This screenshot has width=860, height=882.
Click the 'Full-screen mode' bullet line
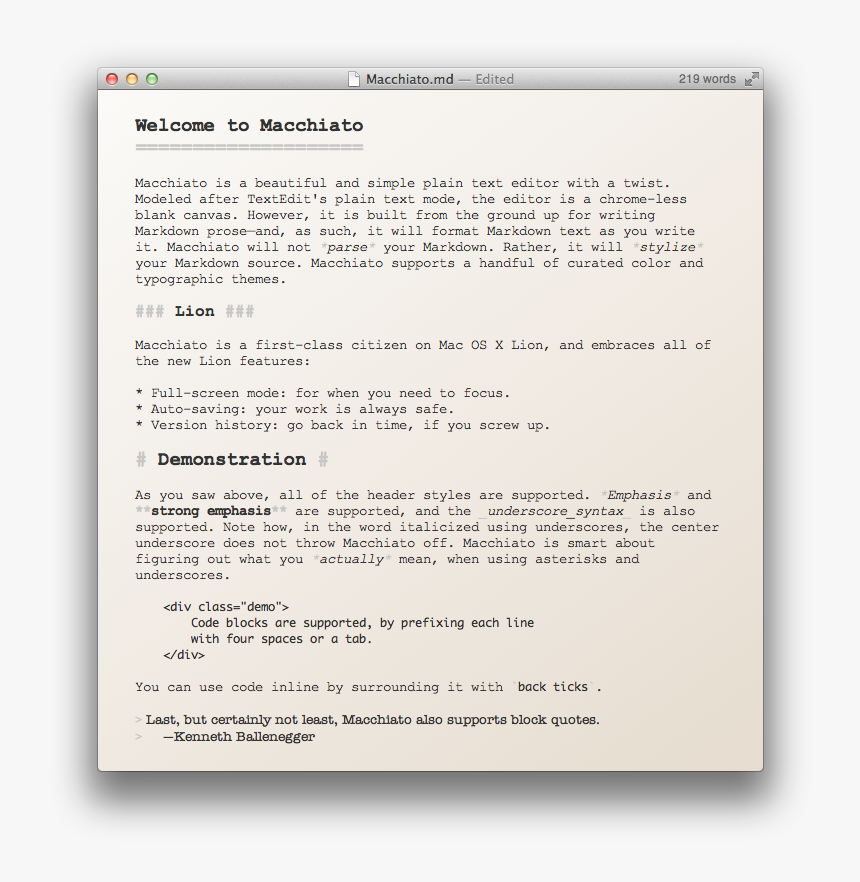[322, 393]
